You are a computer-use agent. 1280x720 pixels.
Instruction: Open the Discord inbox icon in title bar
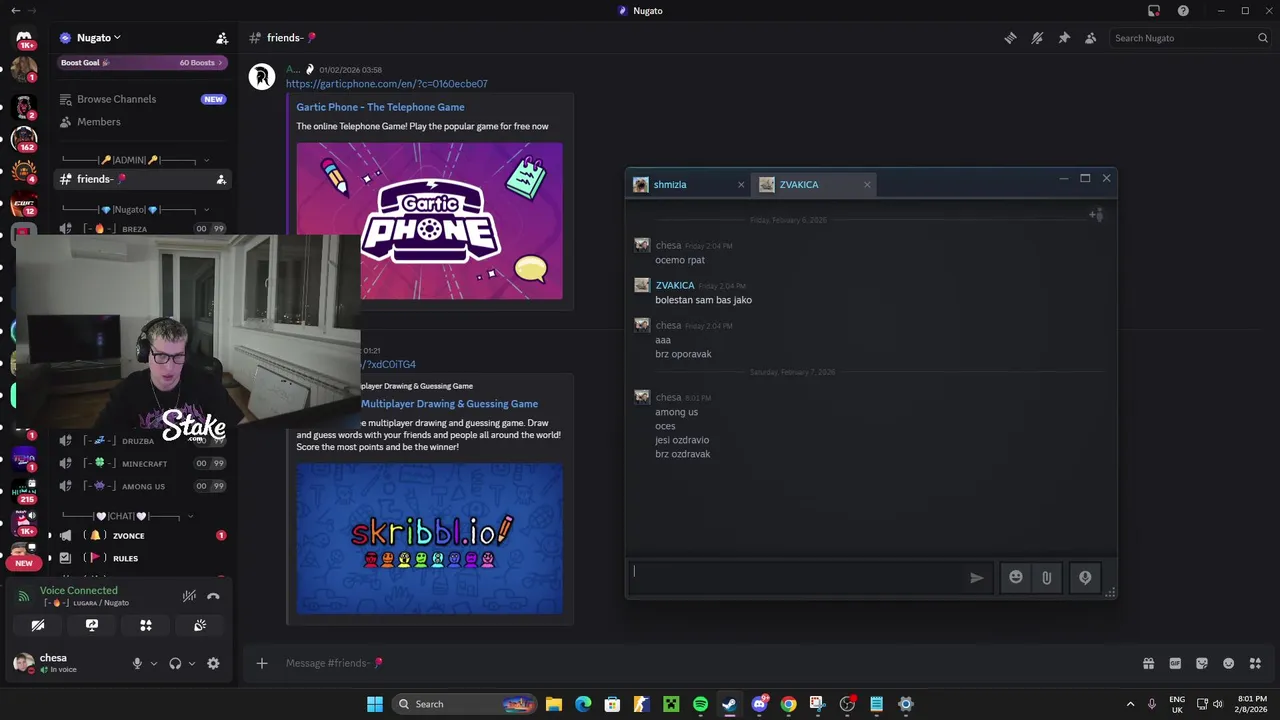point(1154,11)
